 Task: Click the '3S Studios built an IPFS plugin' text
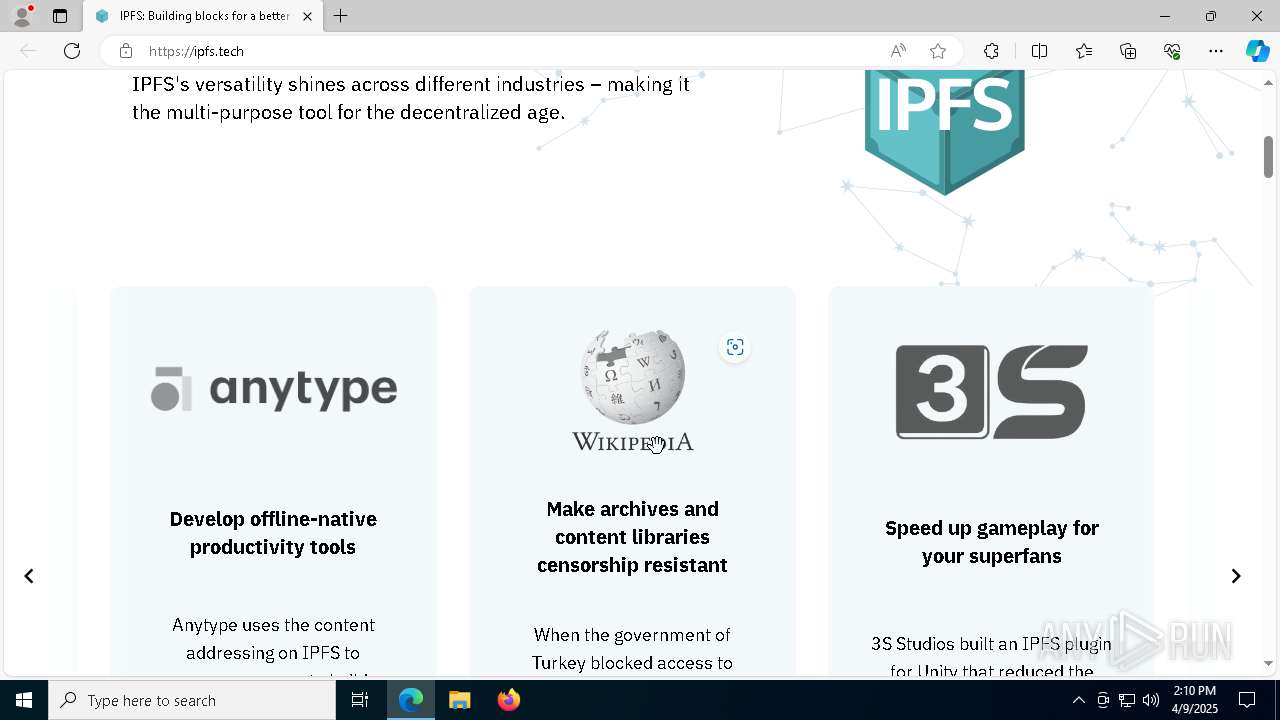[x=992, y=657]
